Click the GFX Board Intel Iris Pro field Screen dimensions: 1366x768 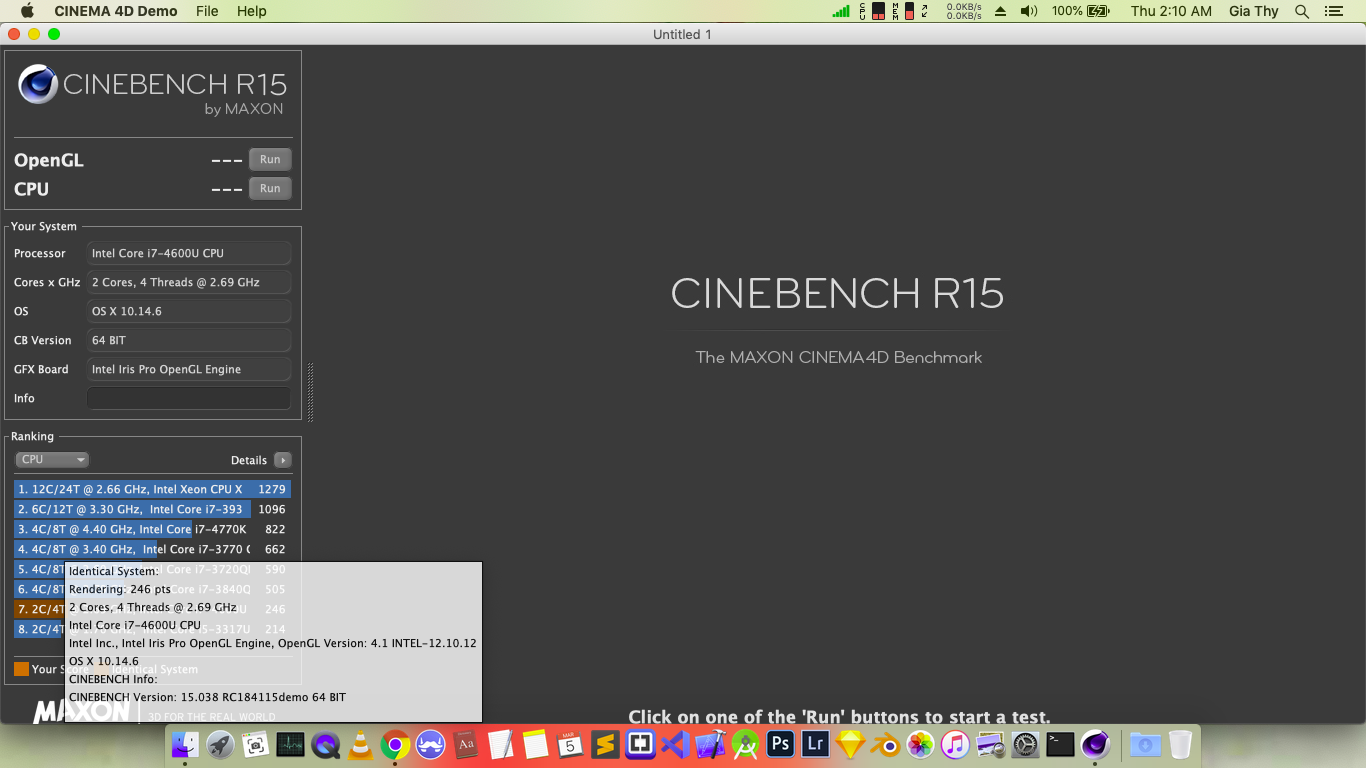pyautogui.click(x=189, y=369)
